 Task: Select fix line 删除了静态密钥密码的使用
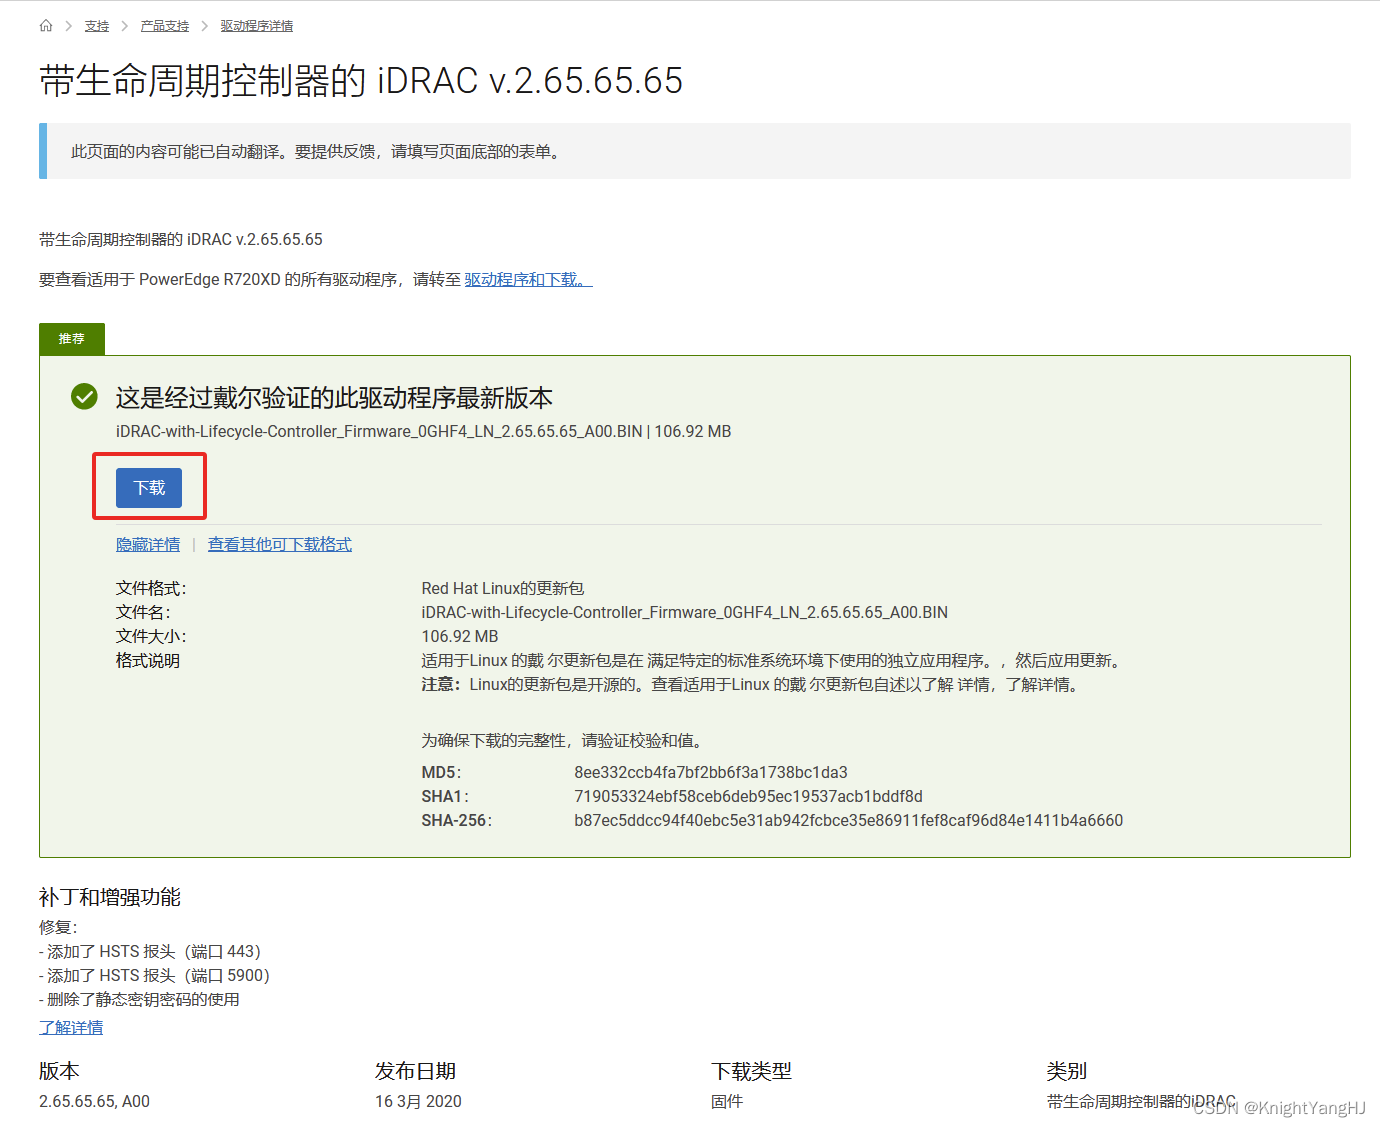tap(139, 1000)
